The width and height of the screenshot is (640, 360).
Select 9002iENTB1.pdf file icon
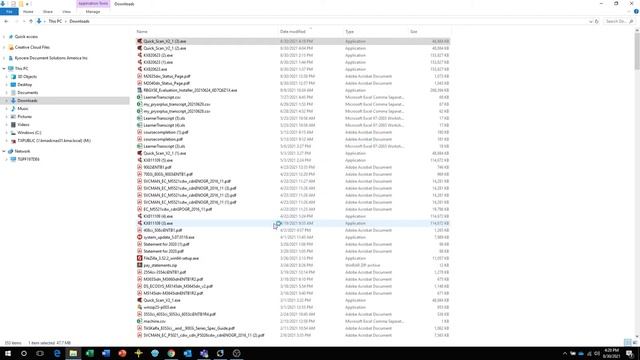(x=139, y=167)
